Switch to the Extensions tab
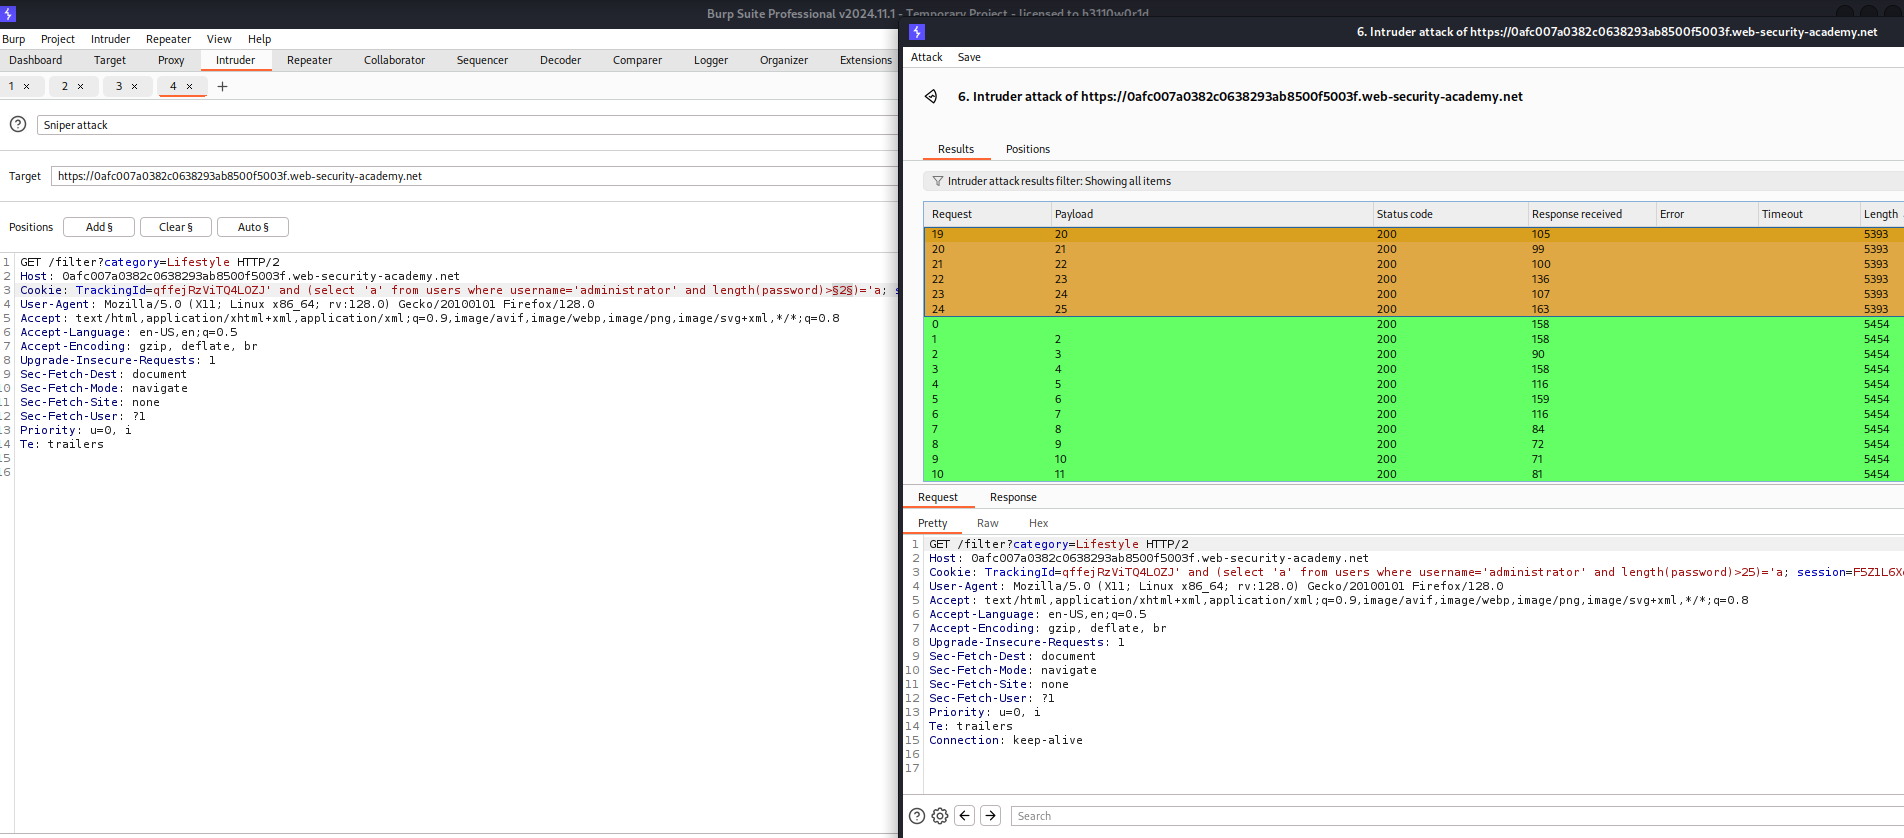 pos(866,60)
